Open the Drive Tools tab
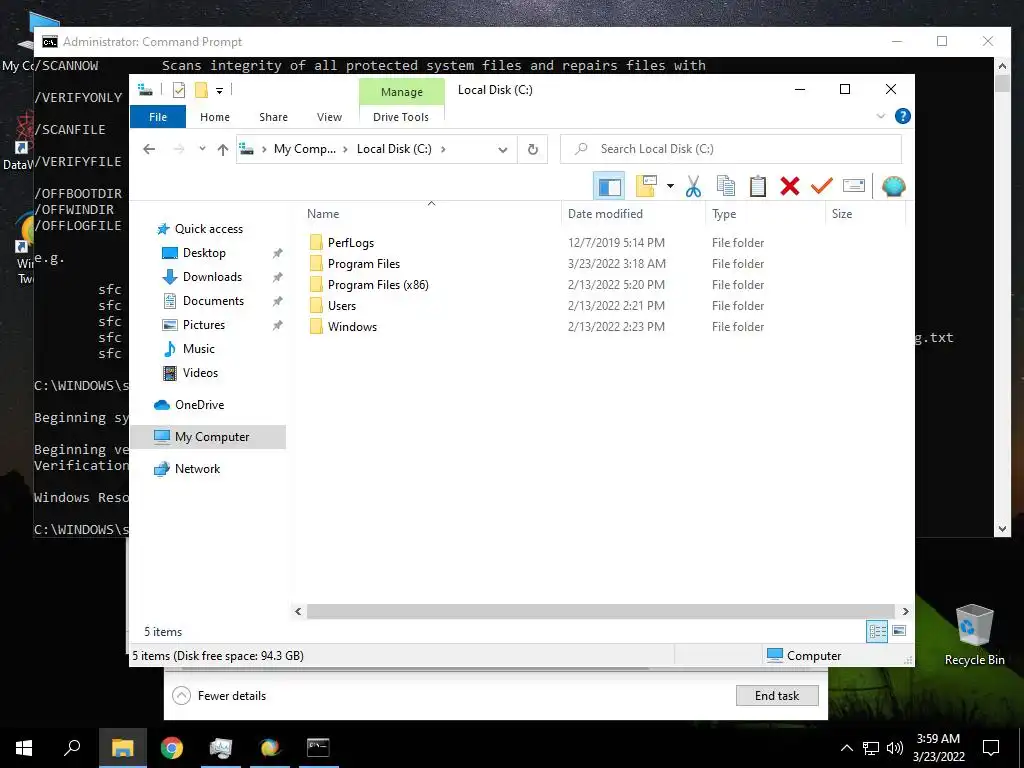The image size is (1024, 768). point(401,117)
